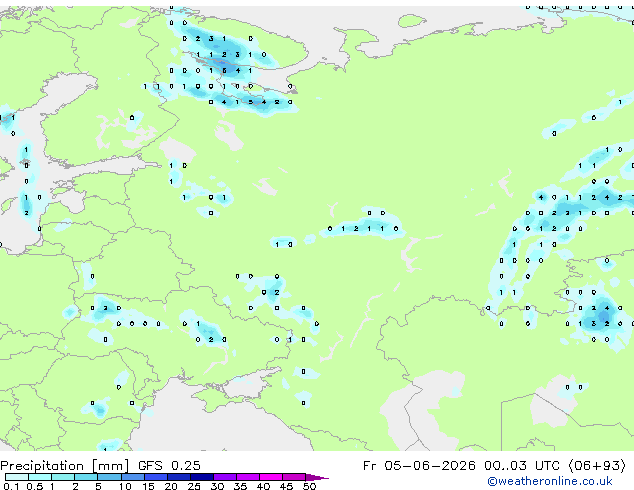Click the 2 mm legend color swatch
634x490 pixels.
pyautogui.click(x=86, y=477)
